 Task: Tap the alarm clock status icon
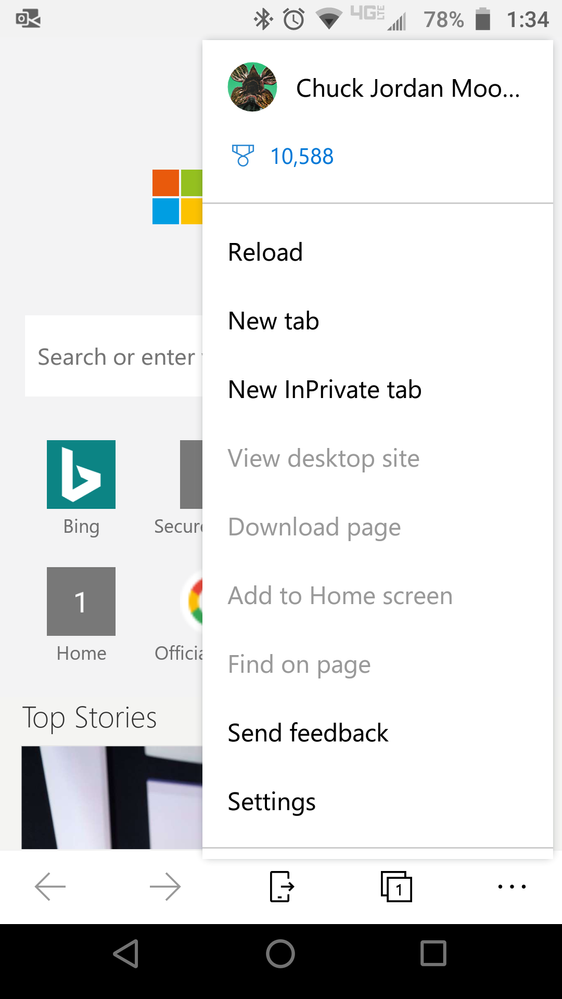[294, 19]
